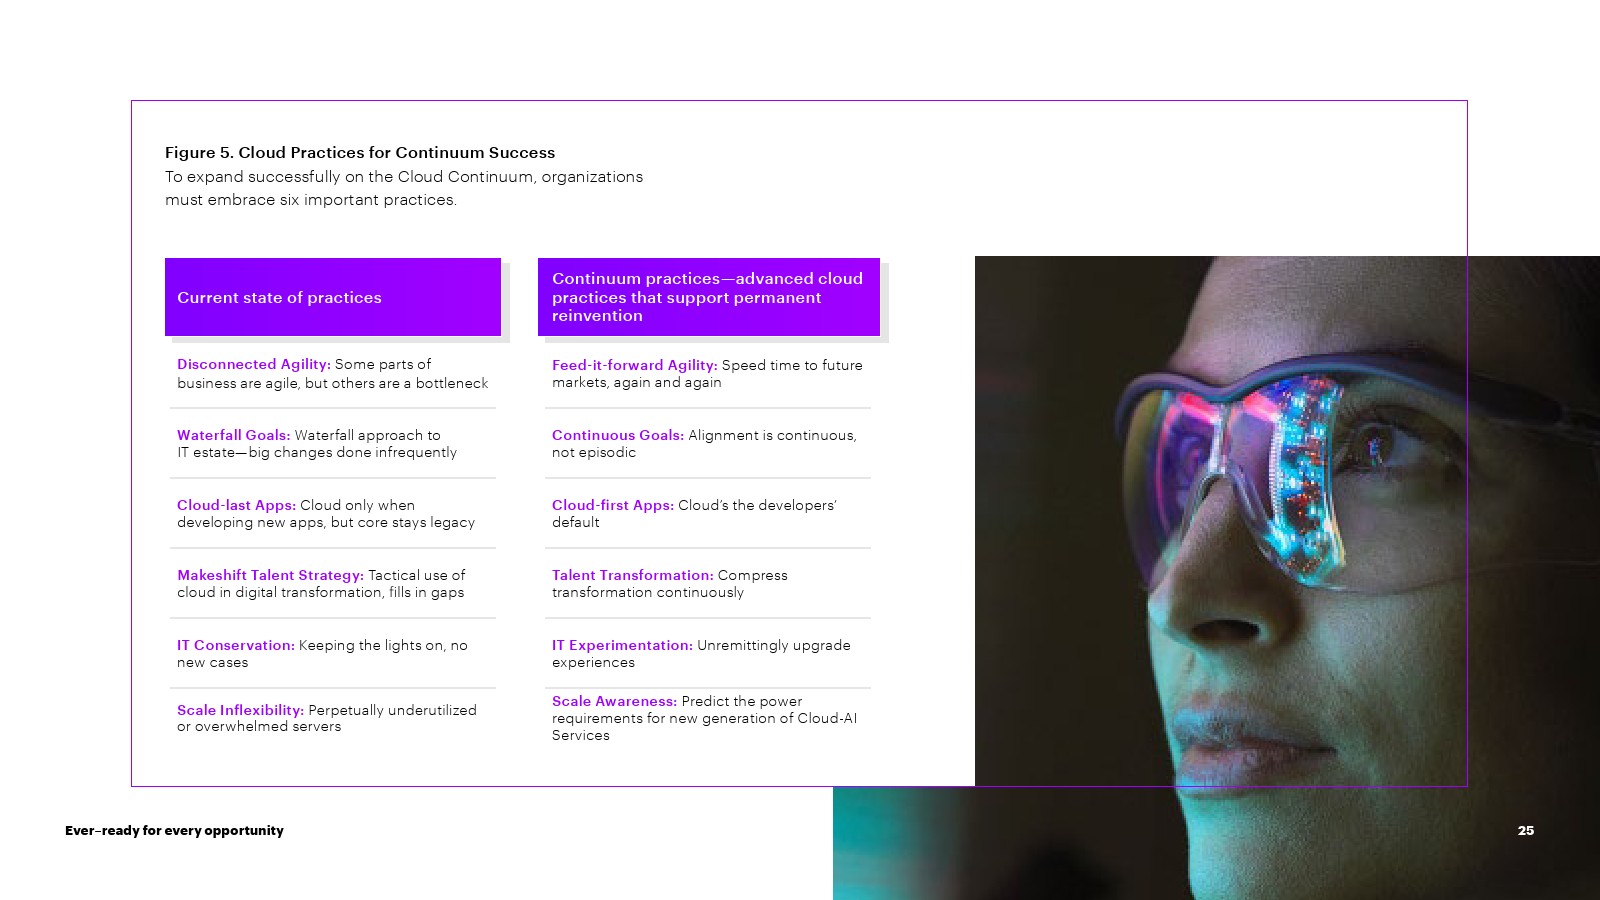Click the page number 25
The height and width of the screenshot is (900, 1600).
tap(1525, 831)
